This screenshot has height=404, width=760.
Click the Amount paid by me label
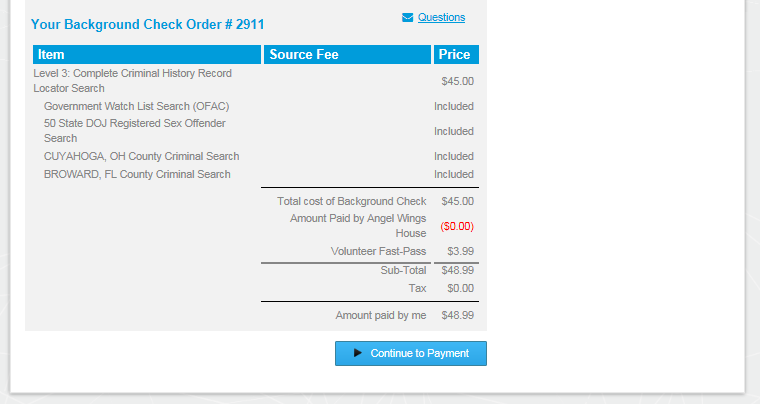point(380,315)
